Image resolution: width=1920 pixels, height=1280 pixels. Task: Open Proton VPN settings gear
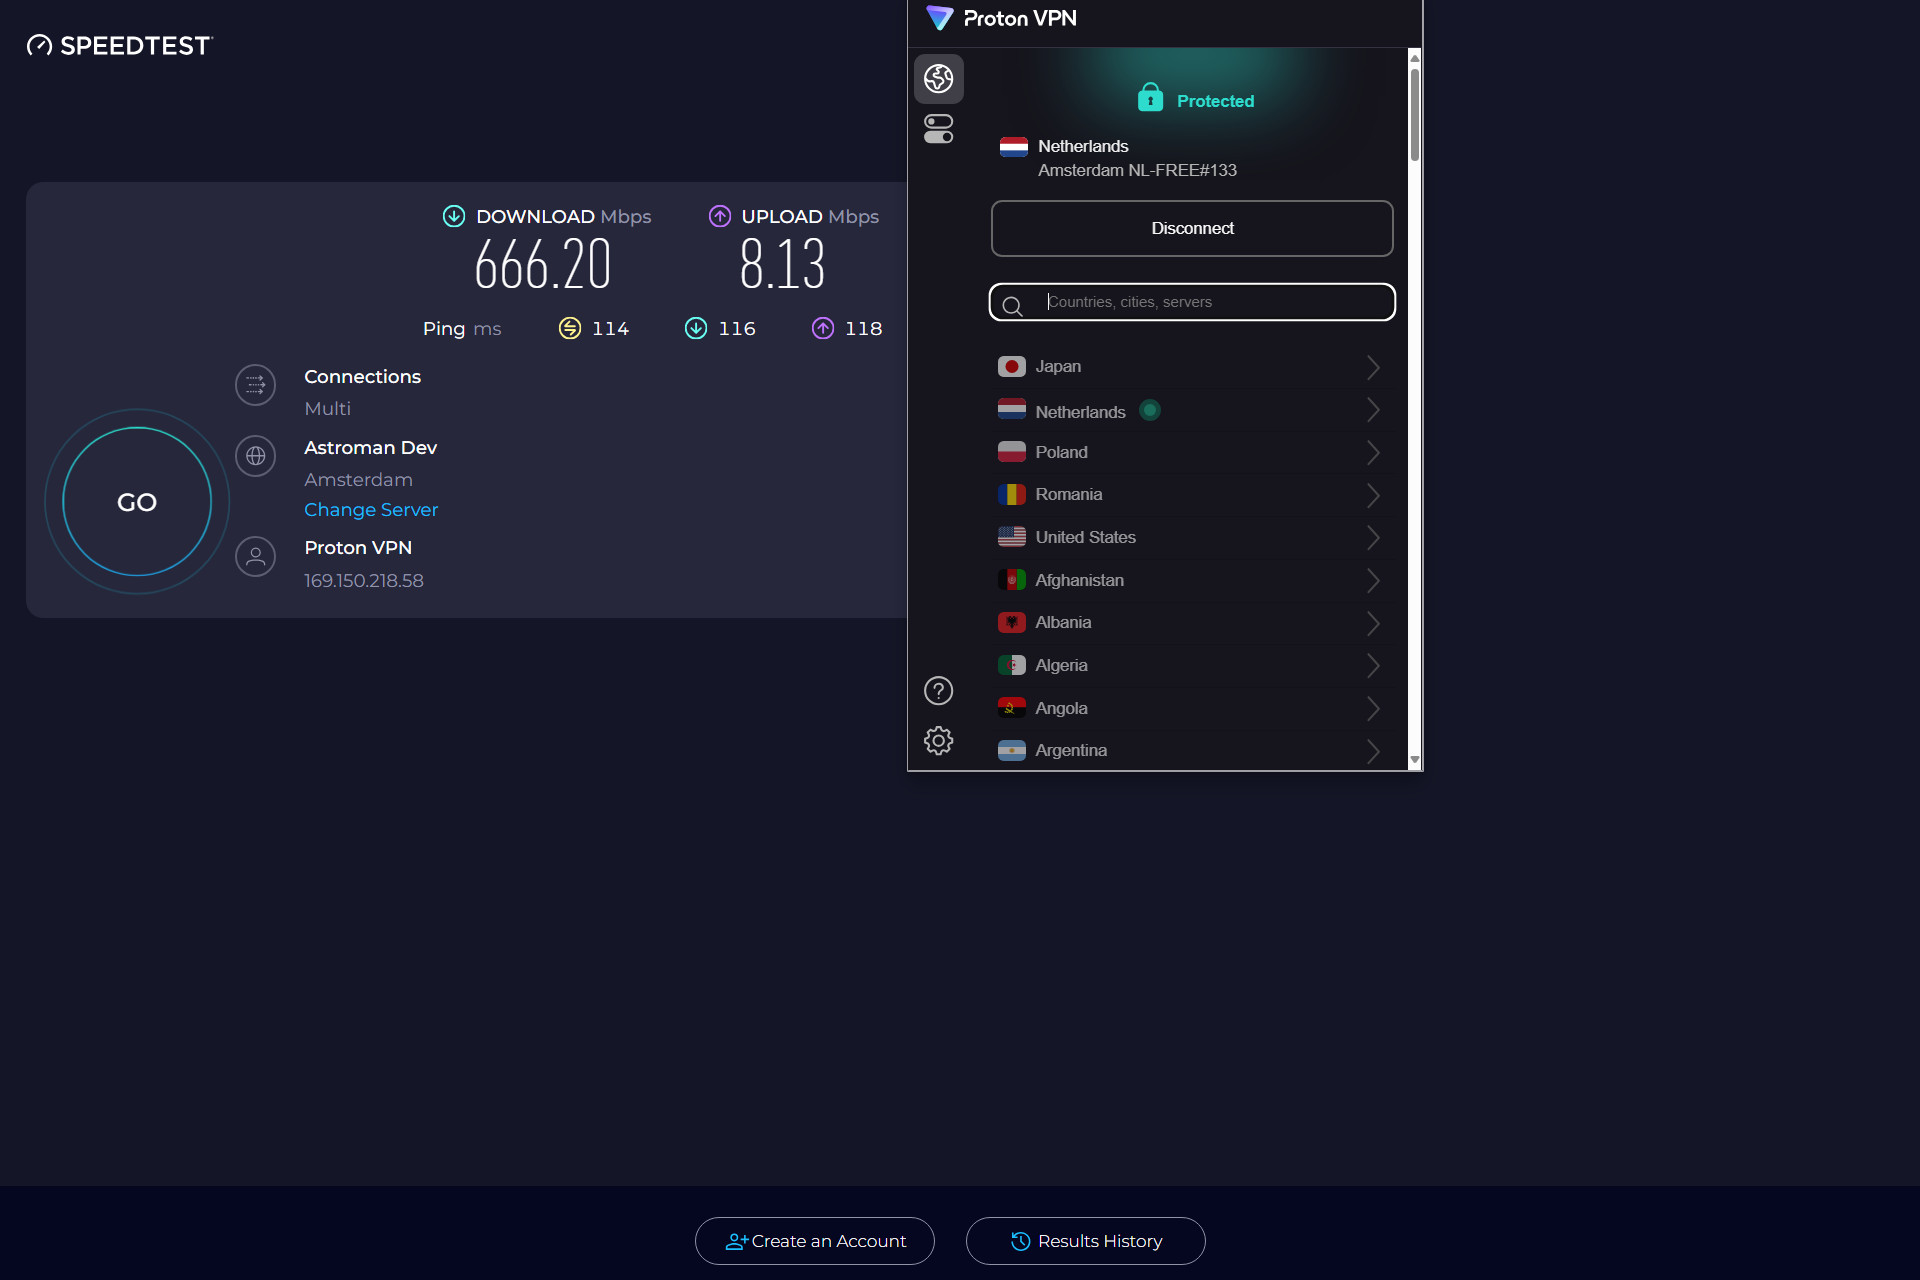pos(938,741)
